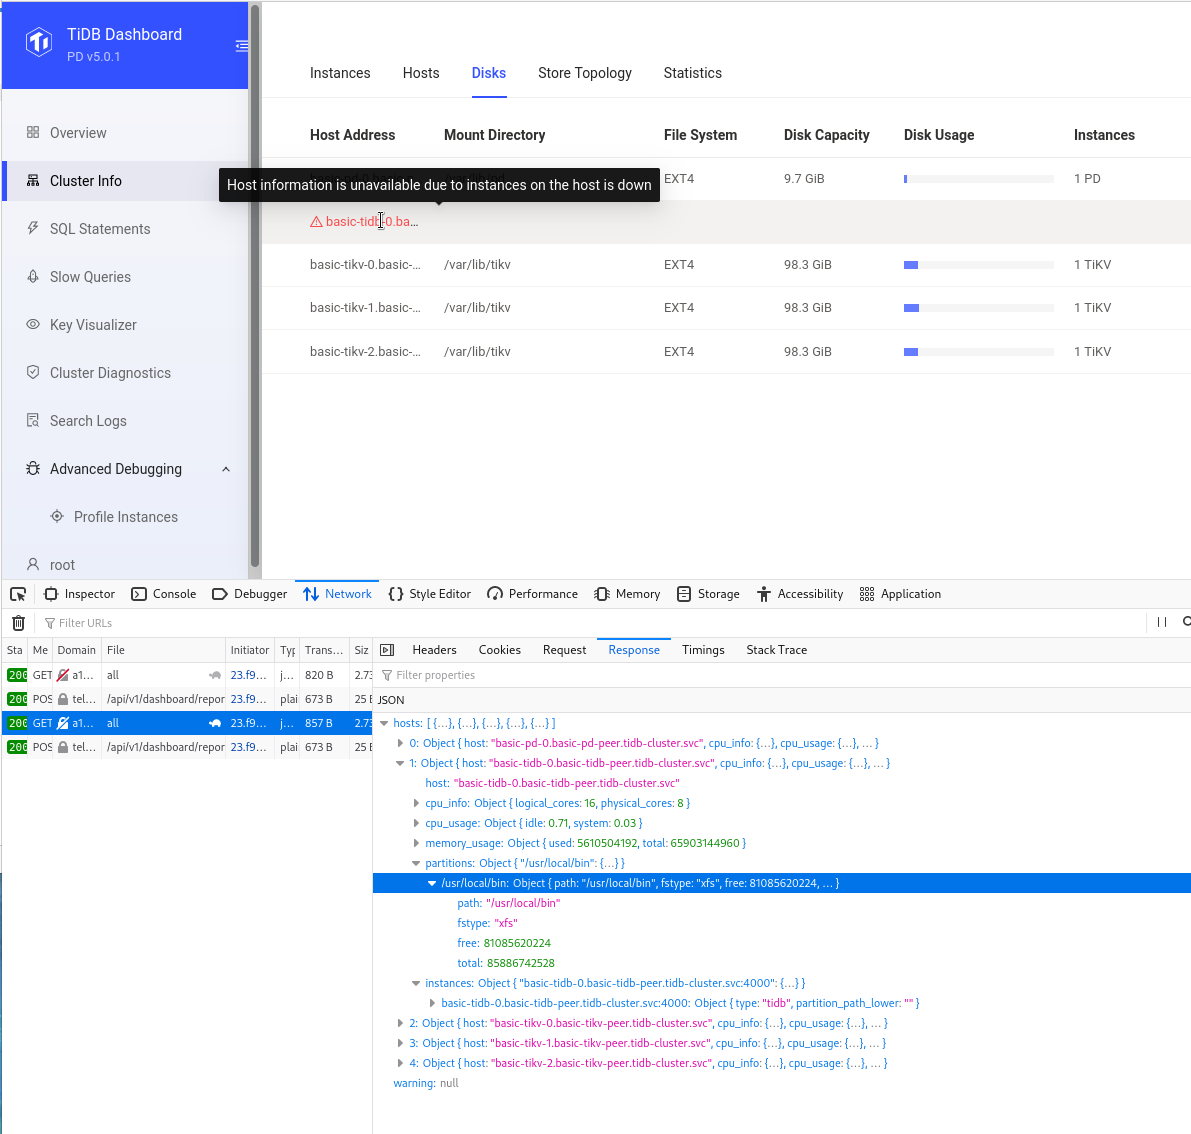Expand the memory_usage object
The height and width of the screenshot is (1134, 1191).
pyautogui.click(x=416, y=843)
